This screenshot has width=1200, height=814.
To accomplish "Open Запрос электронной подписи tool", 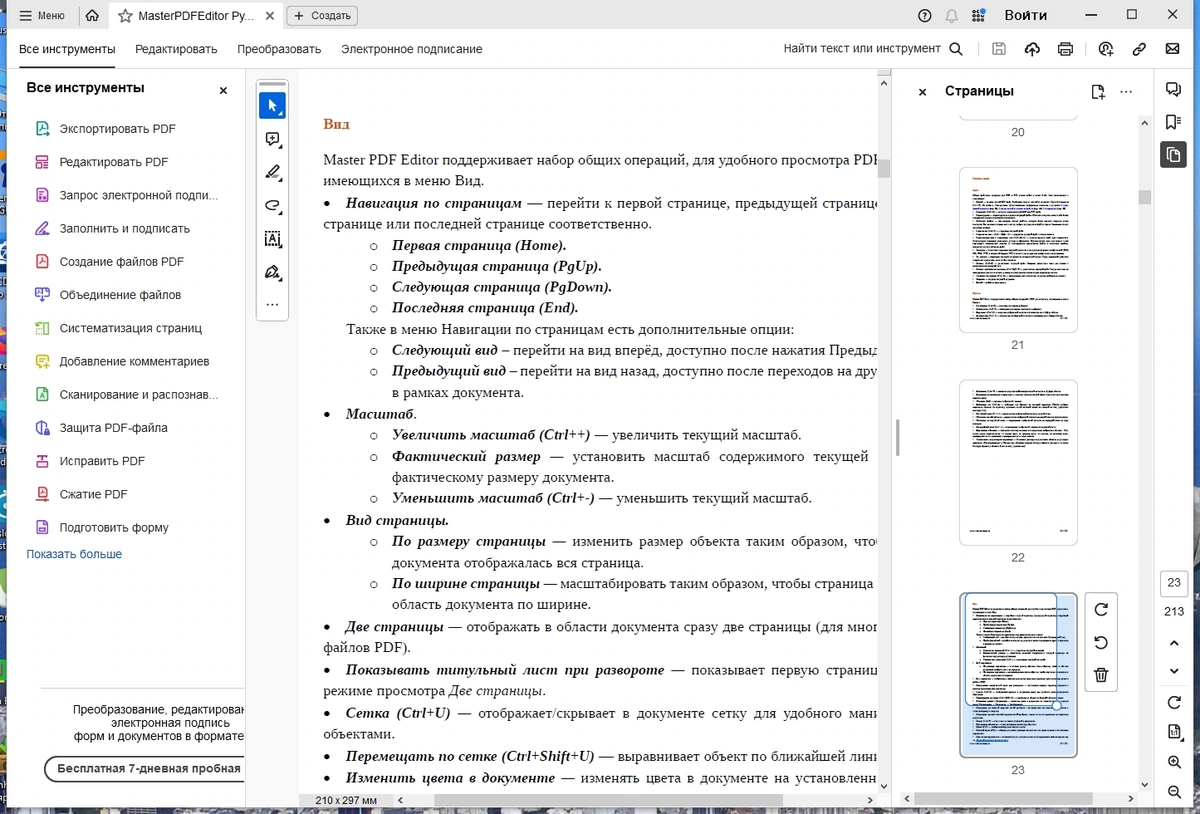I will (x=126, y=195).
